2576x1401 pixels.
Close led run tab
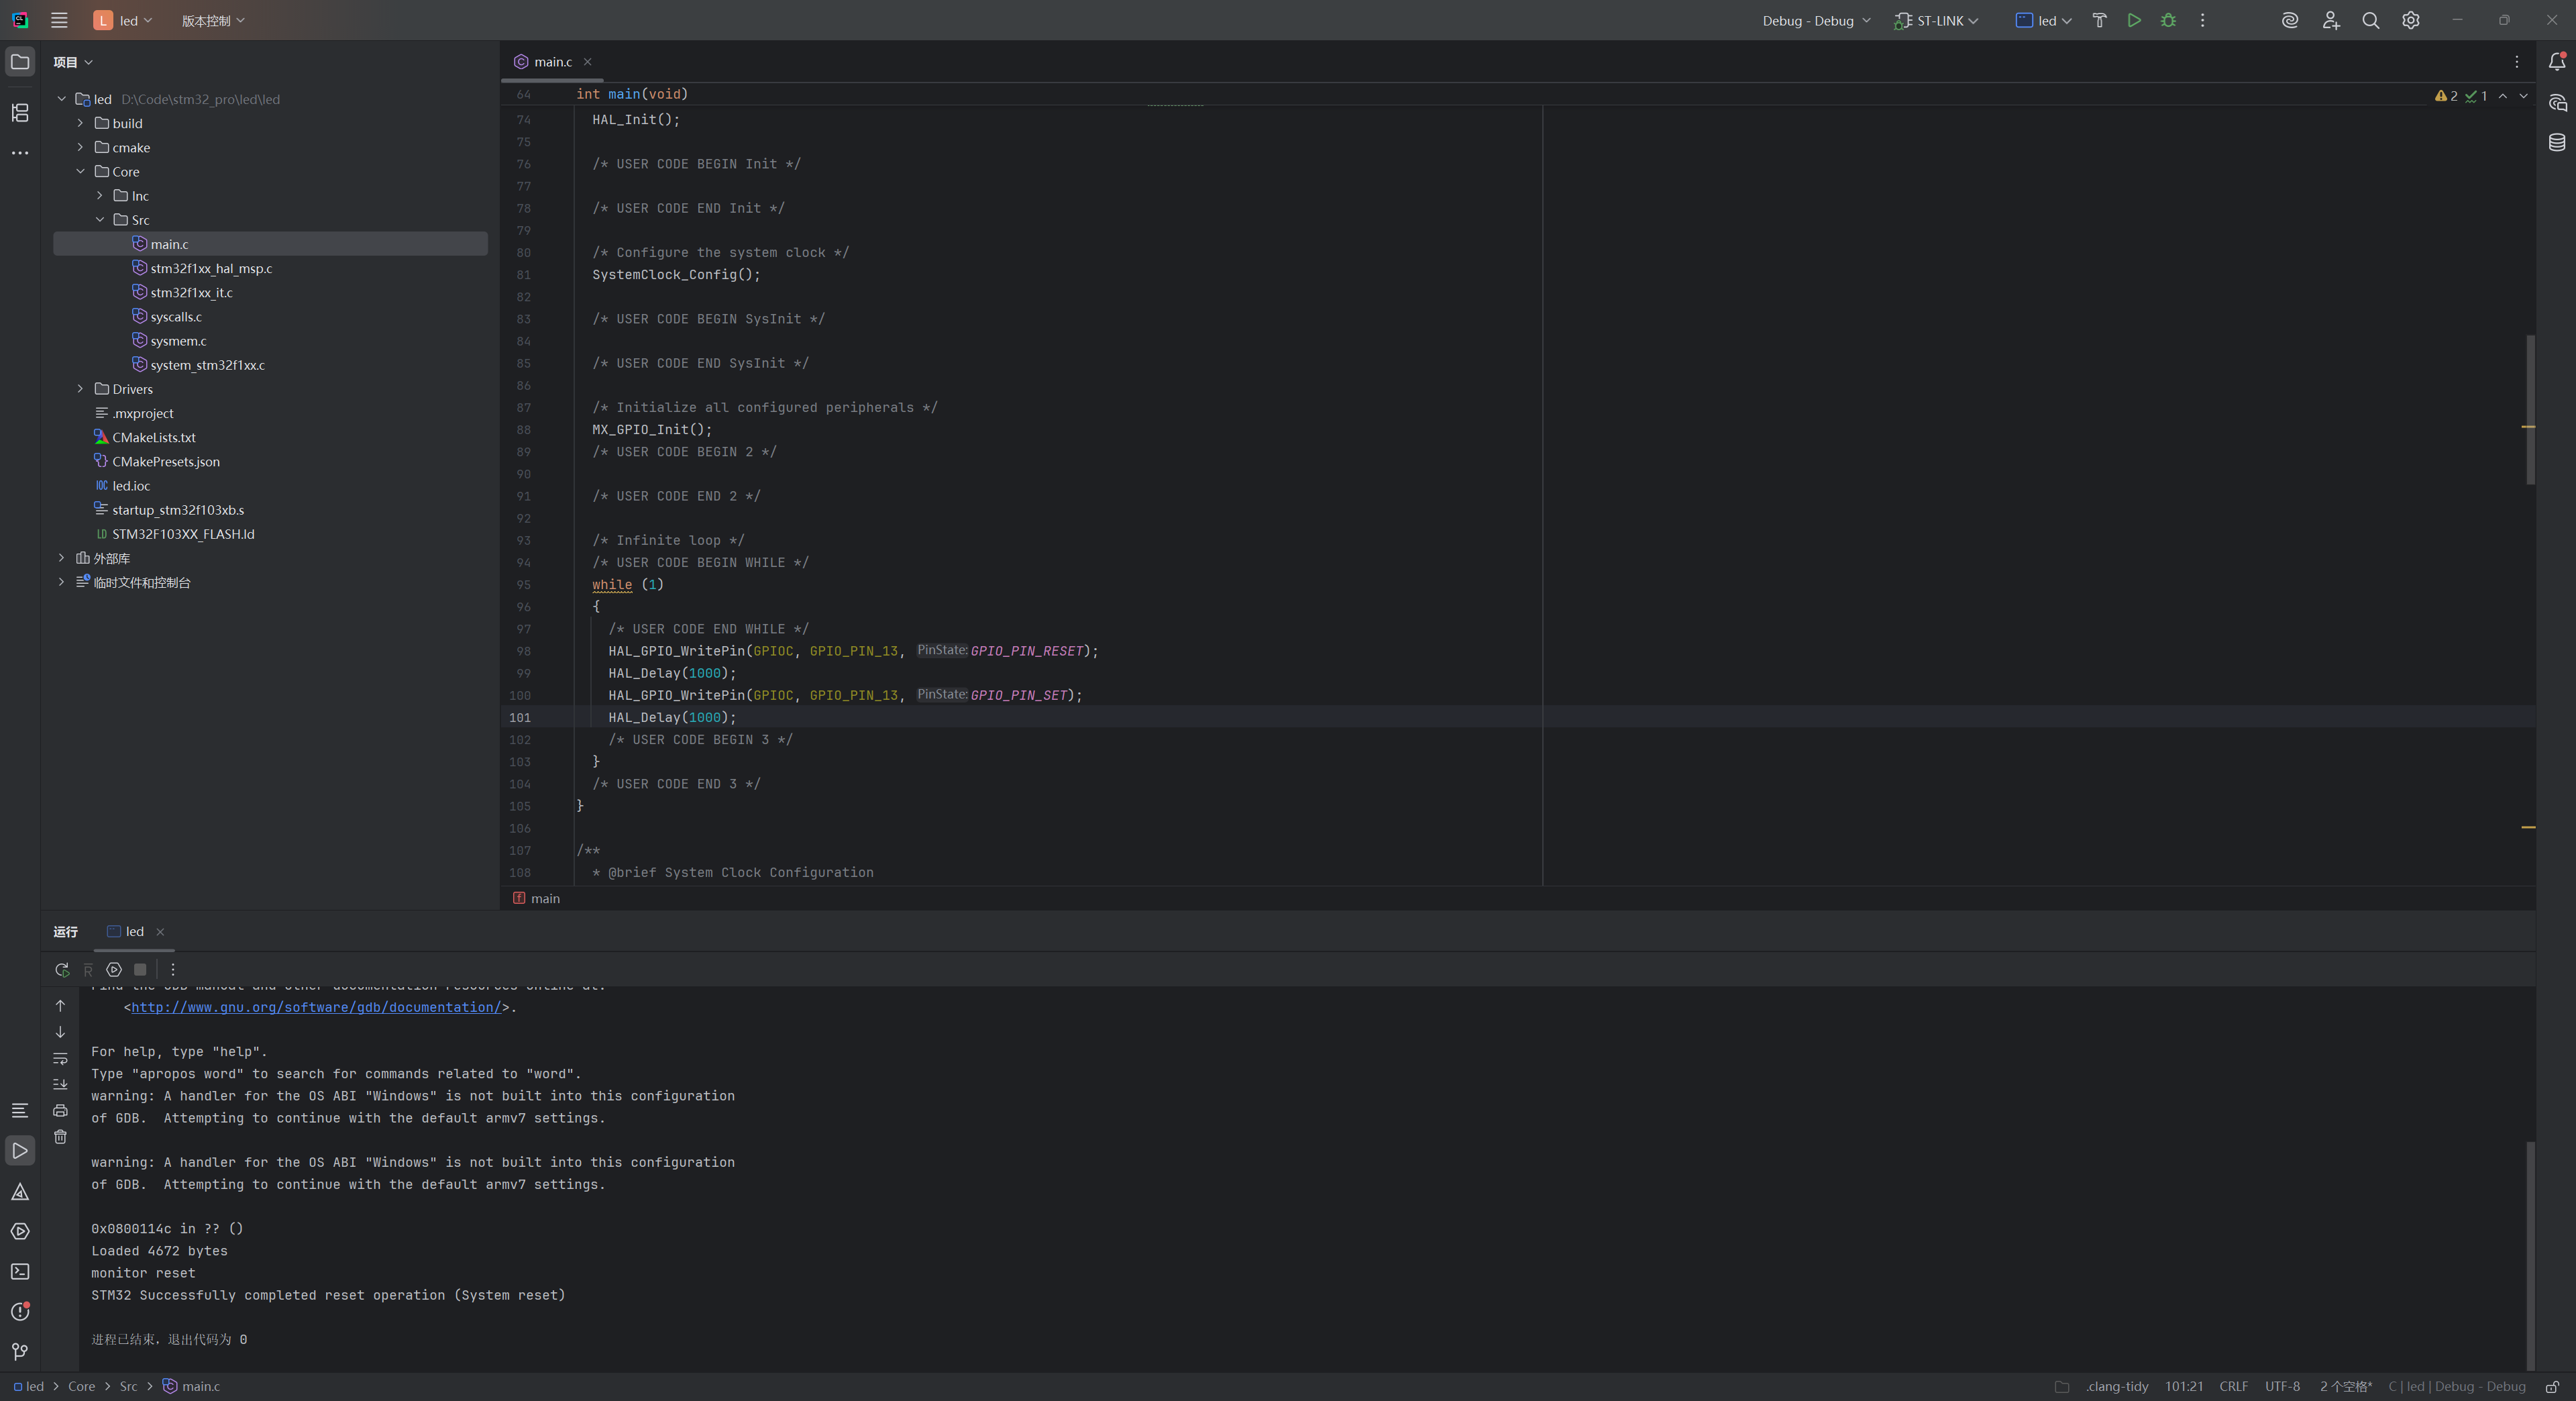coord(160,931)
